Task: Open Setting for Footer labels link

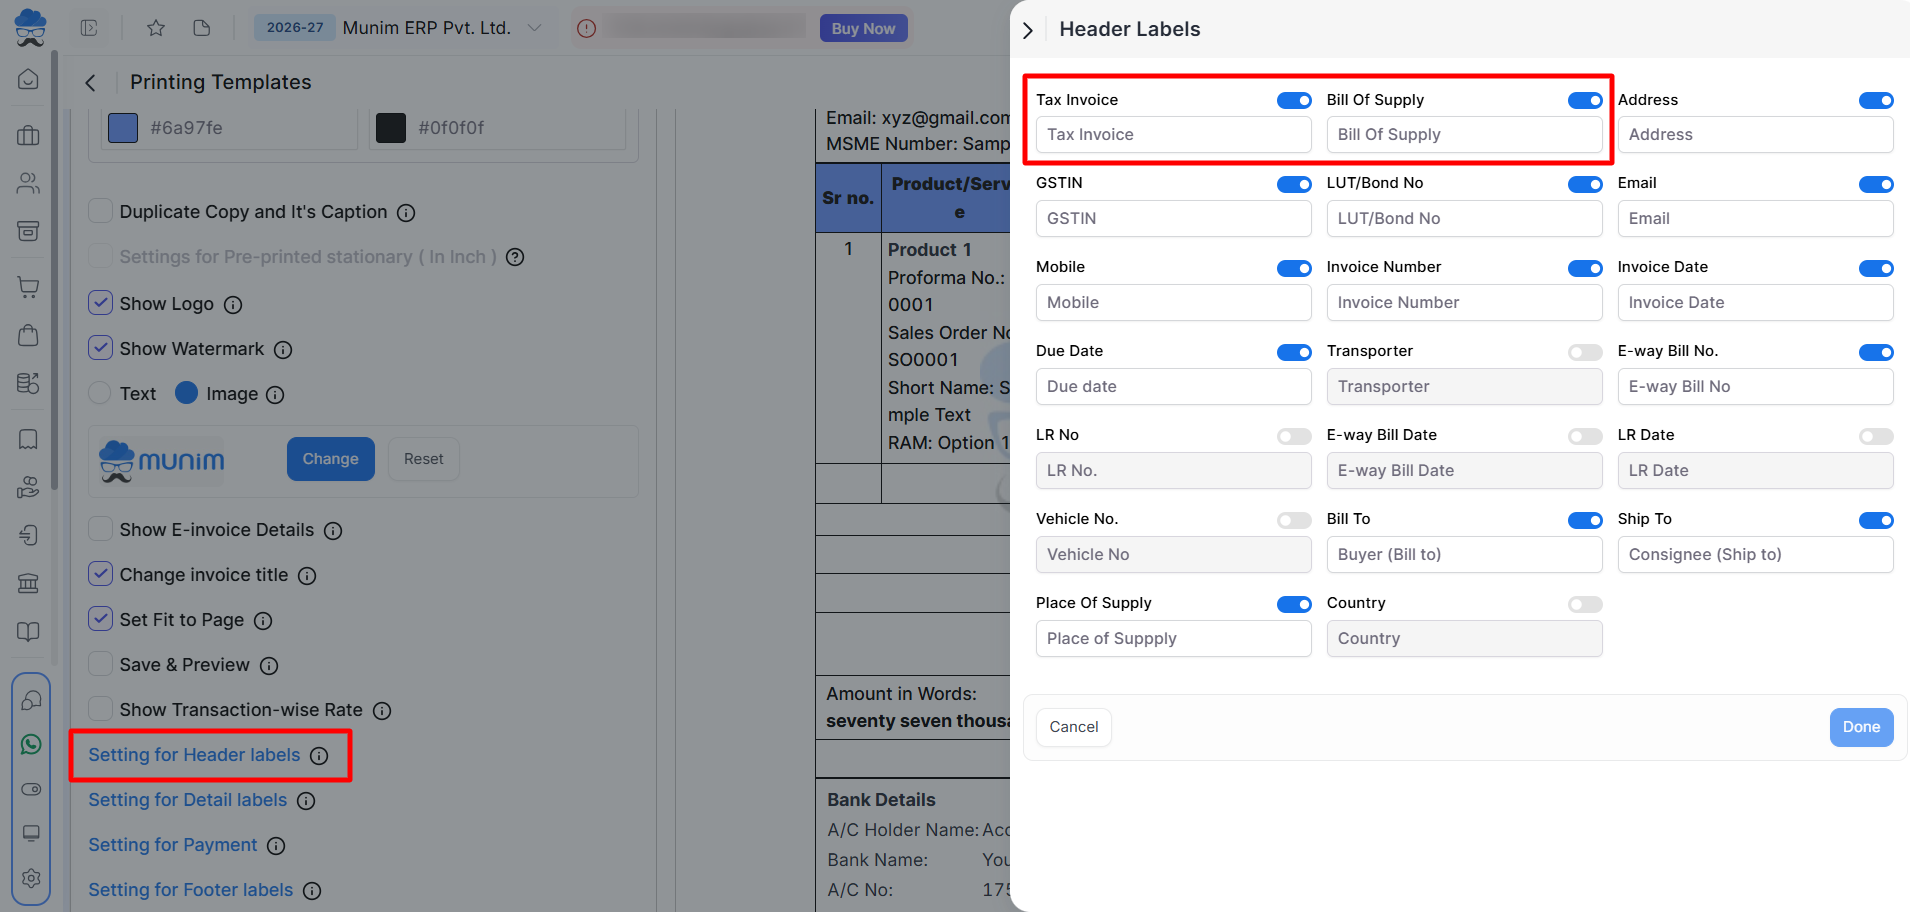Action: [x=190, y=890]
